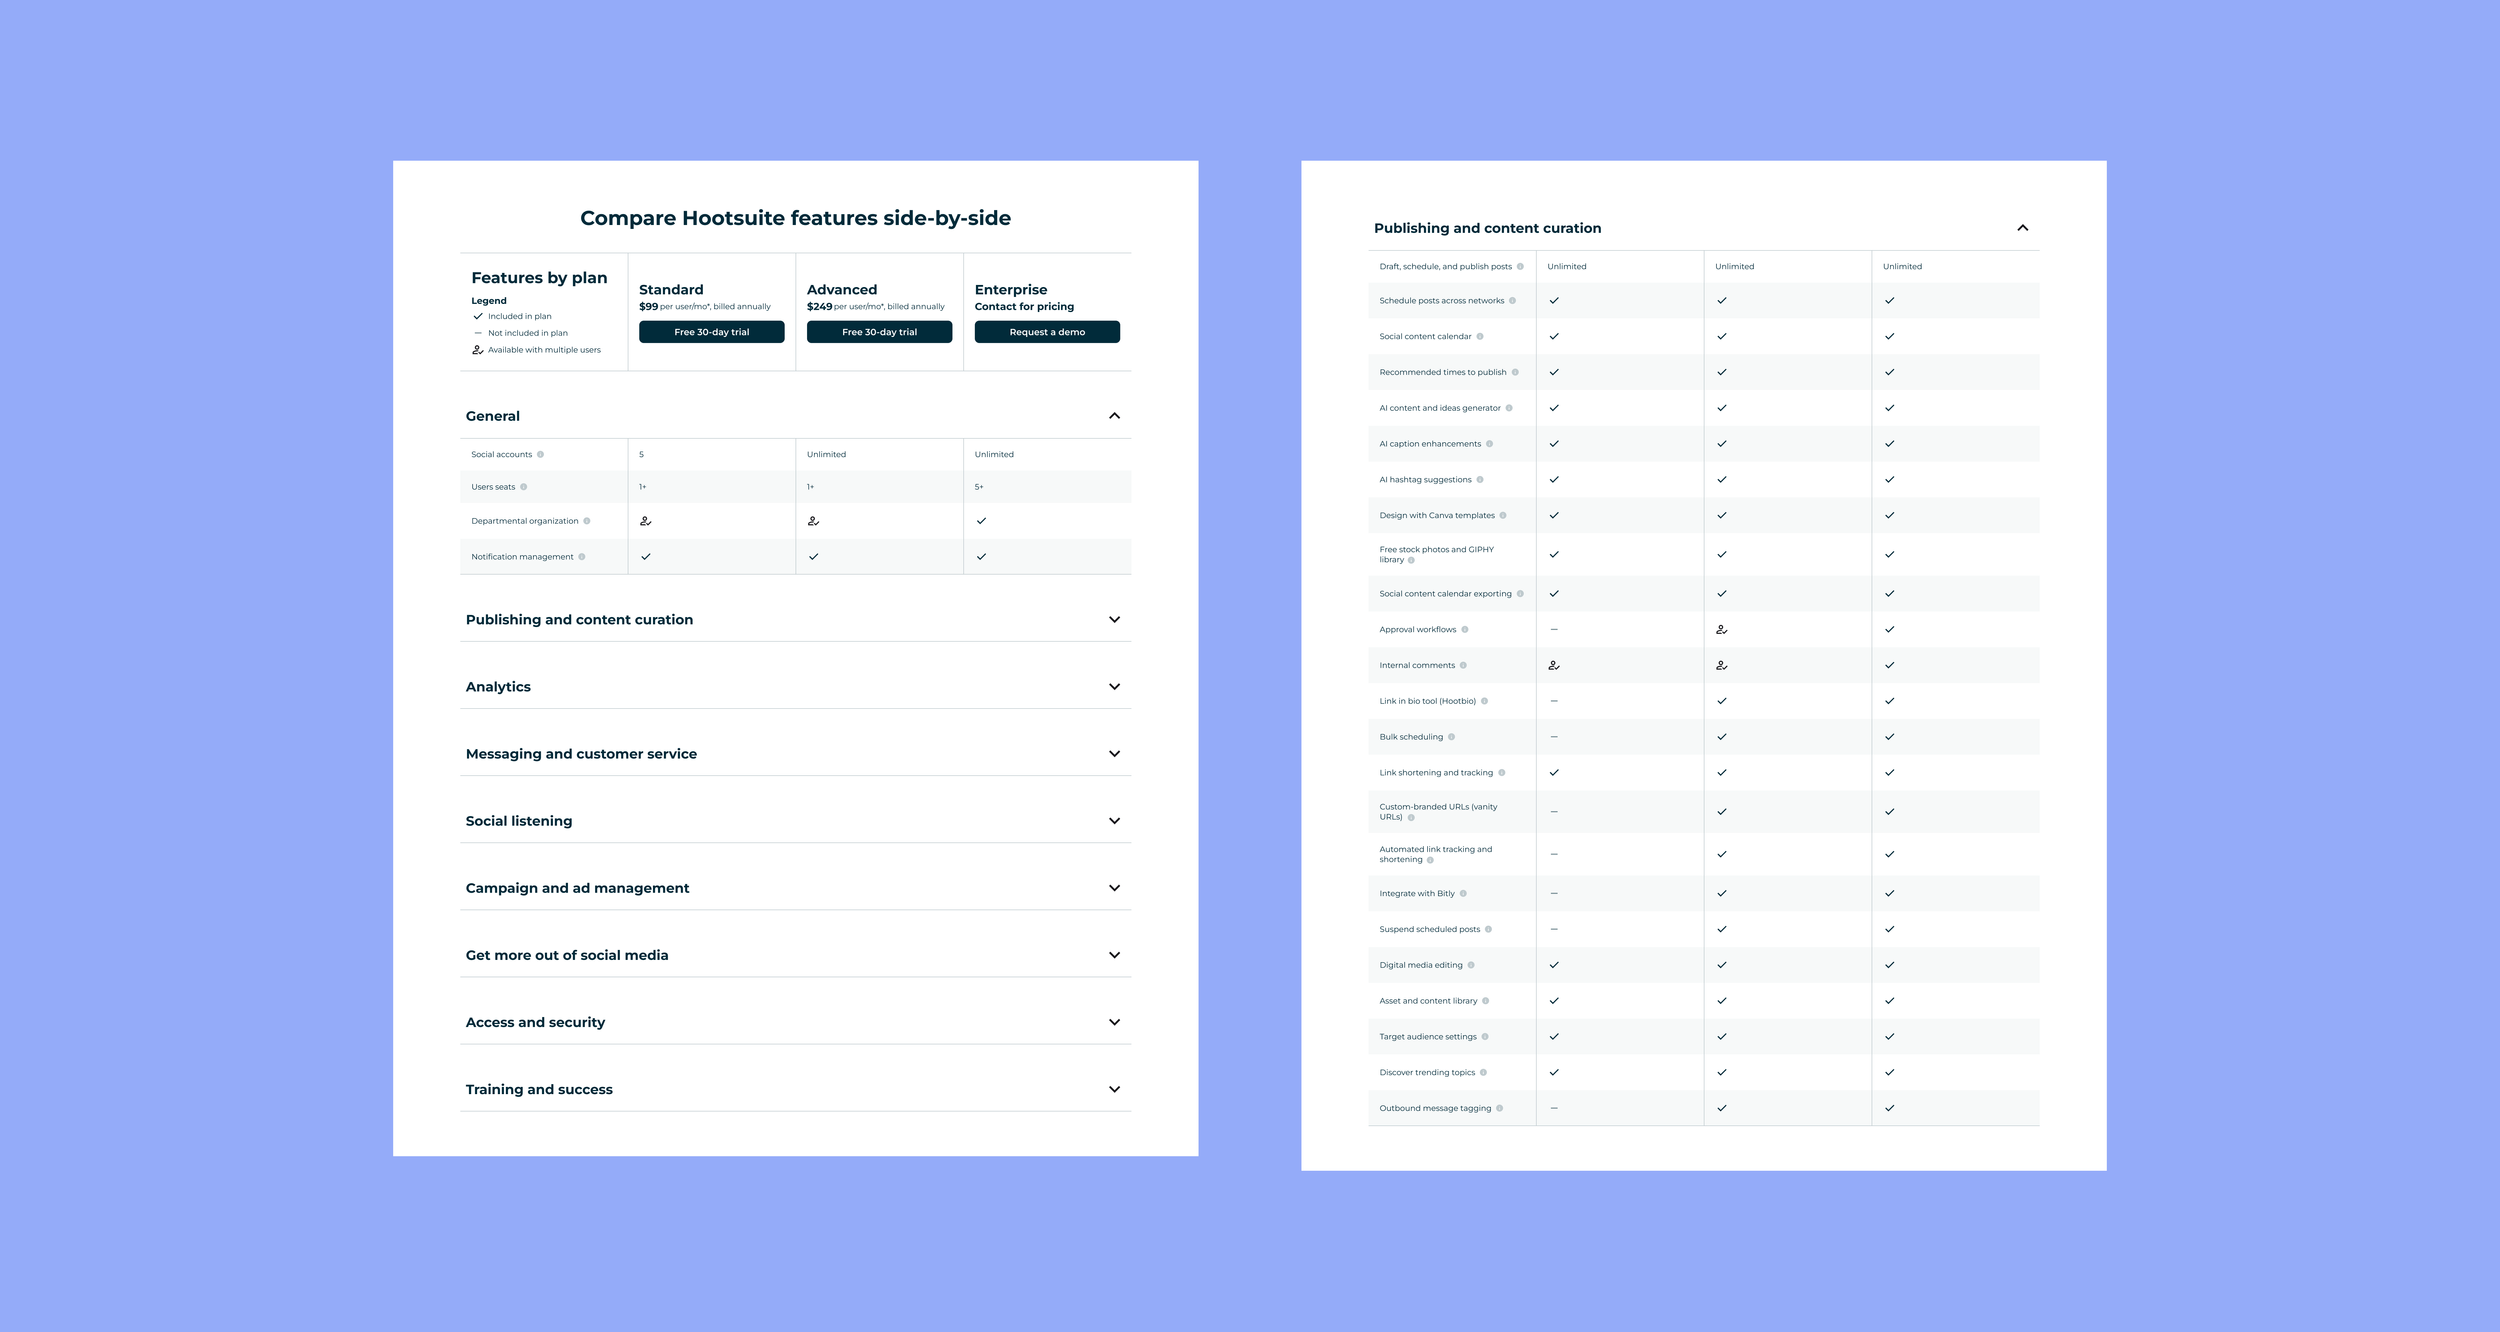Click the info icon next to Social accounts

point(542,454)
